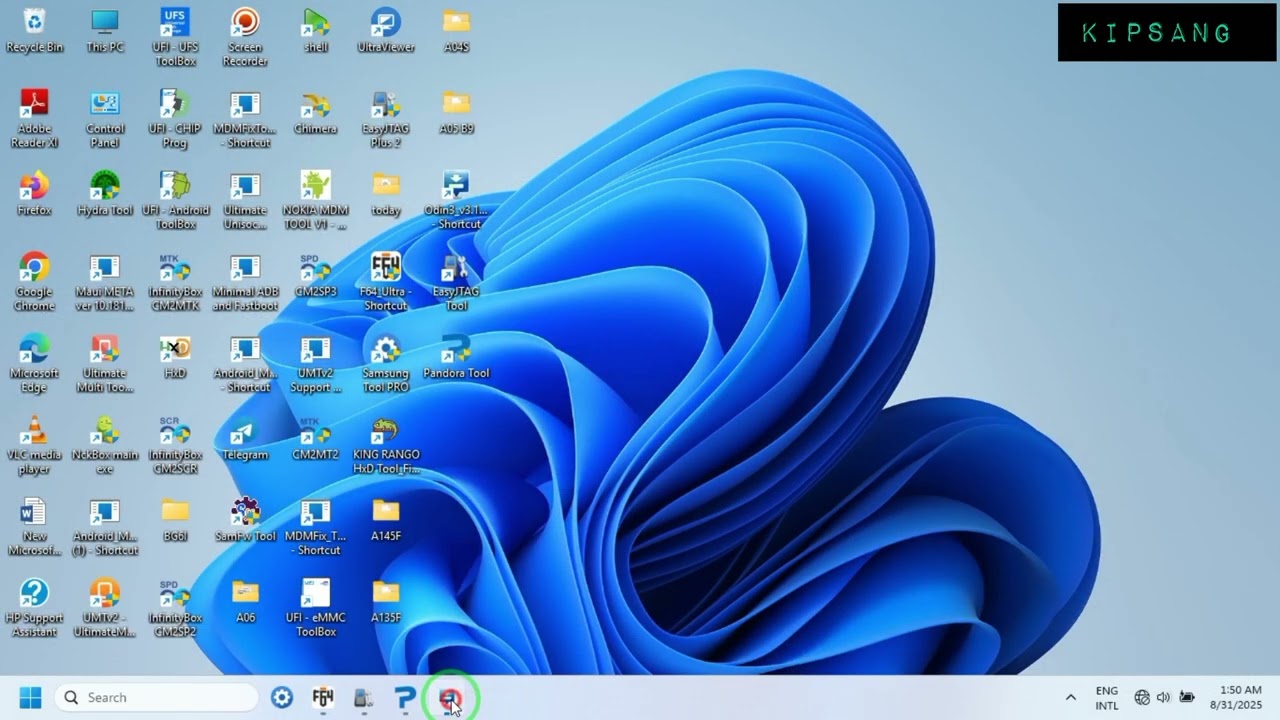
Task: Launch Pandora Tool shortcut
Action: (456, 357)
